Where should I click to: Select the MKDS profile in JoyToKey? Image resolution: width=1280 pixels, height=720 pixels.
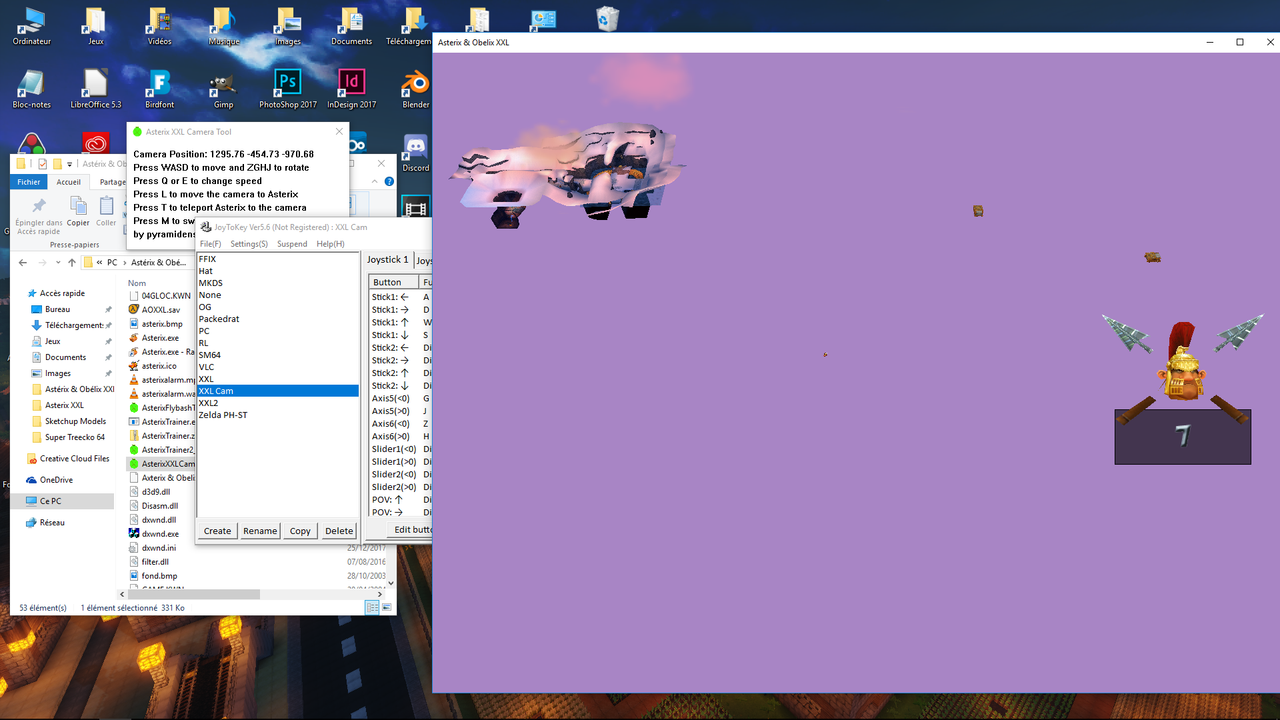(x=277, y=283)
